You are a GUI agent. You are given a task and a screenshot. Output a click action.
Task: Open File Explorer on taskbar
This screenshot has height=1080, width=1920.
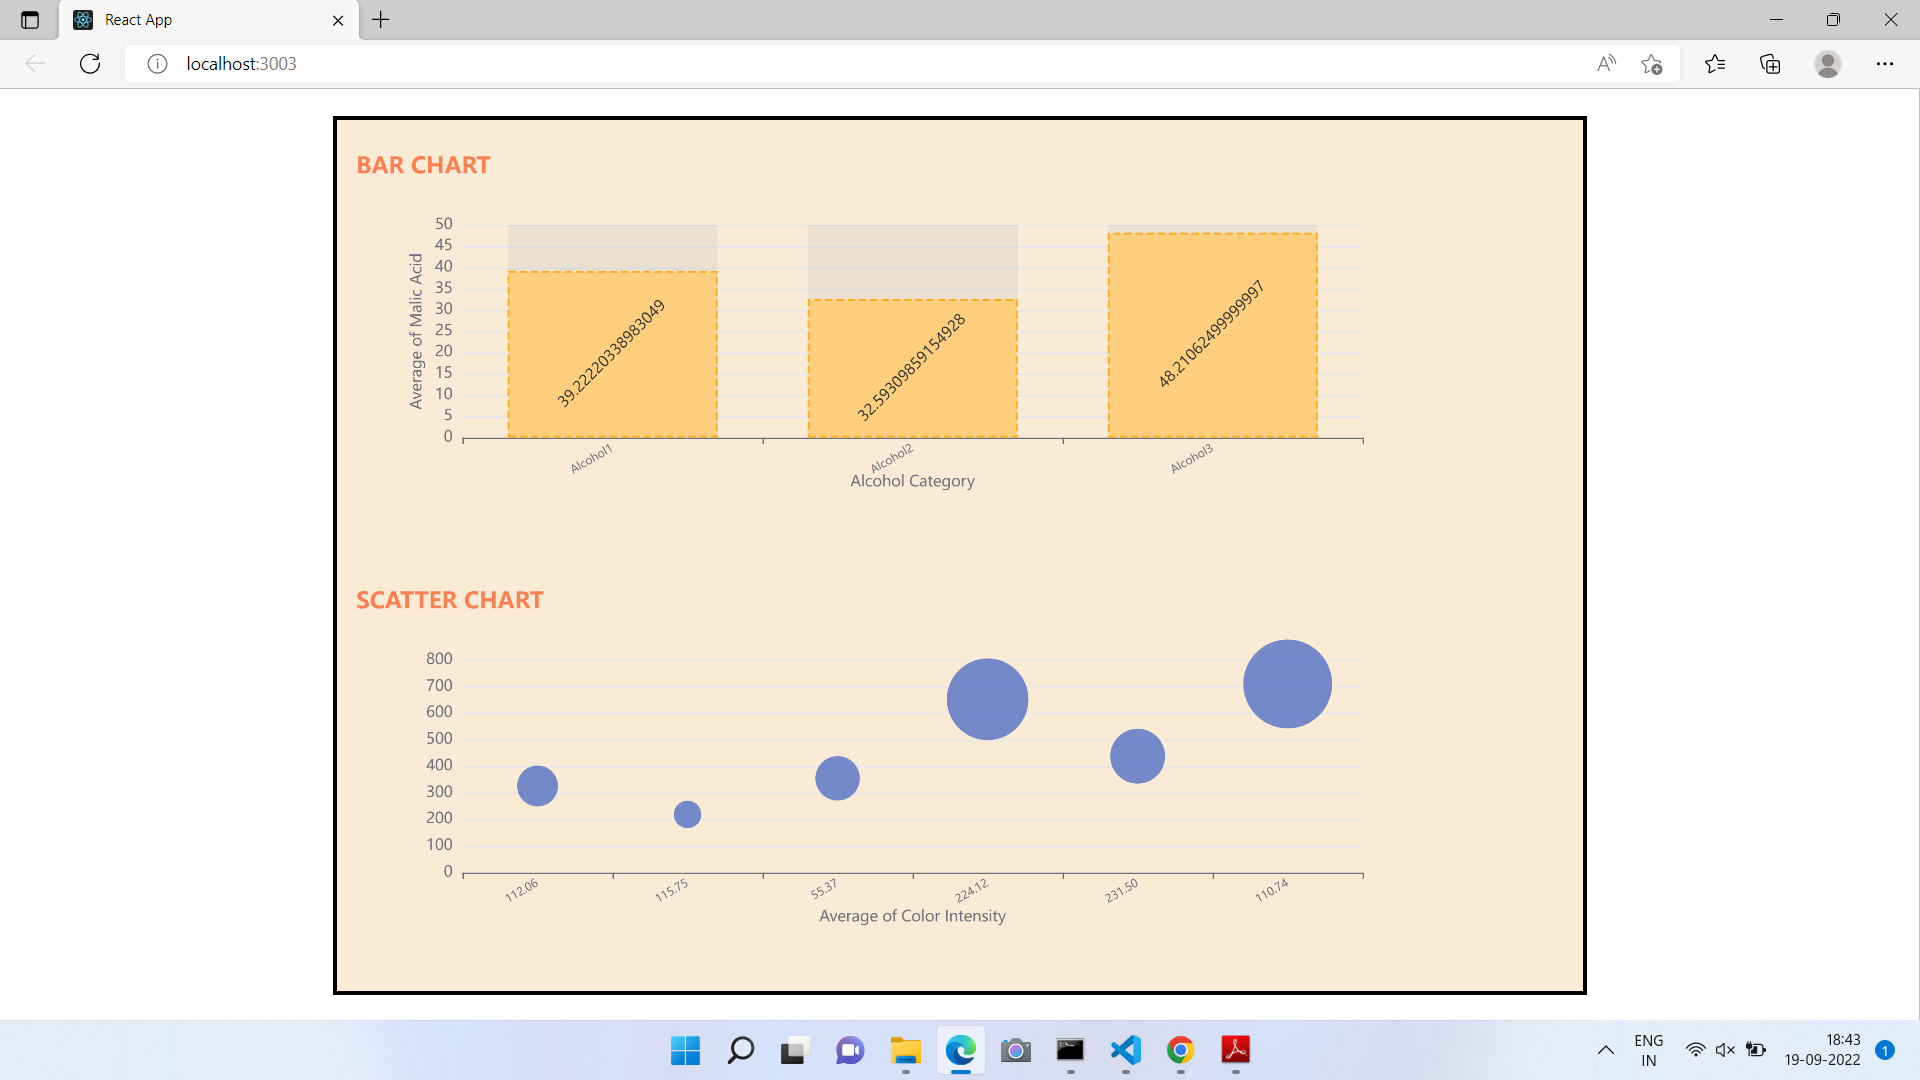[905, 1050]
